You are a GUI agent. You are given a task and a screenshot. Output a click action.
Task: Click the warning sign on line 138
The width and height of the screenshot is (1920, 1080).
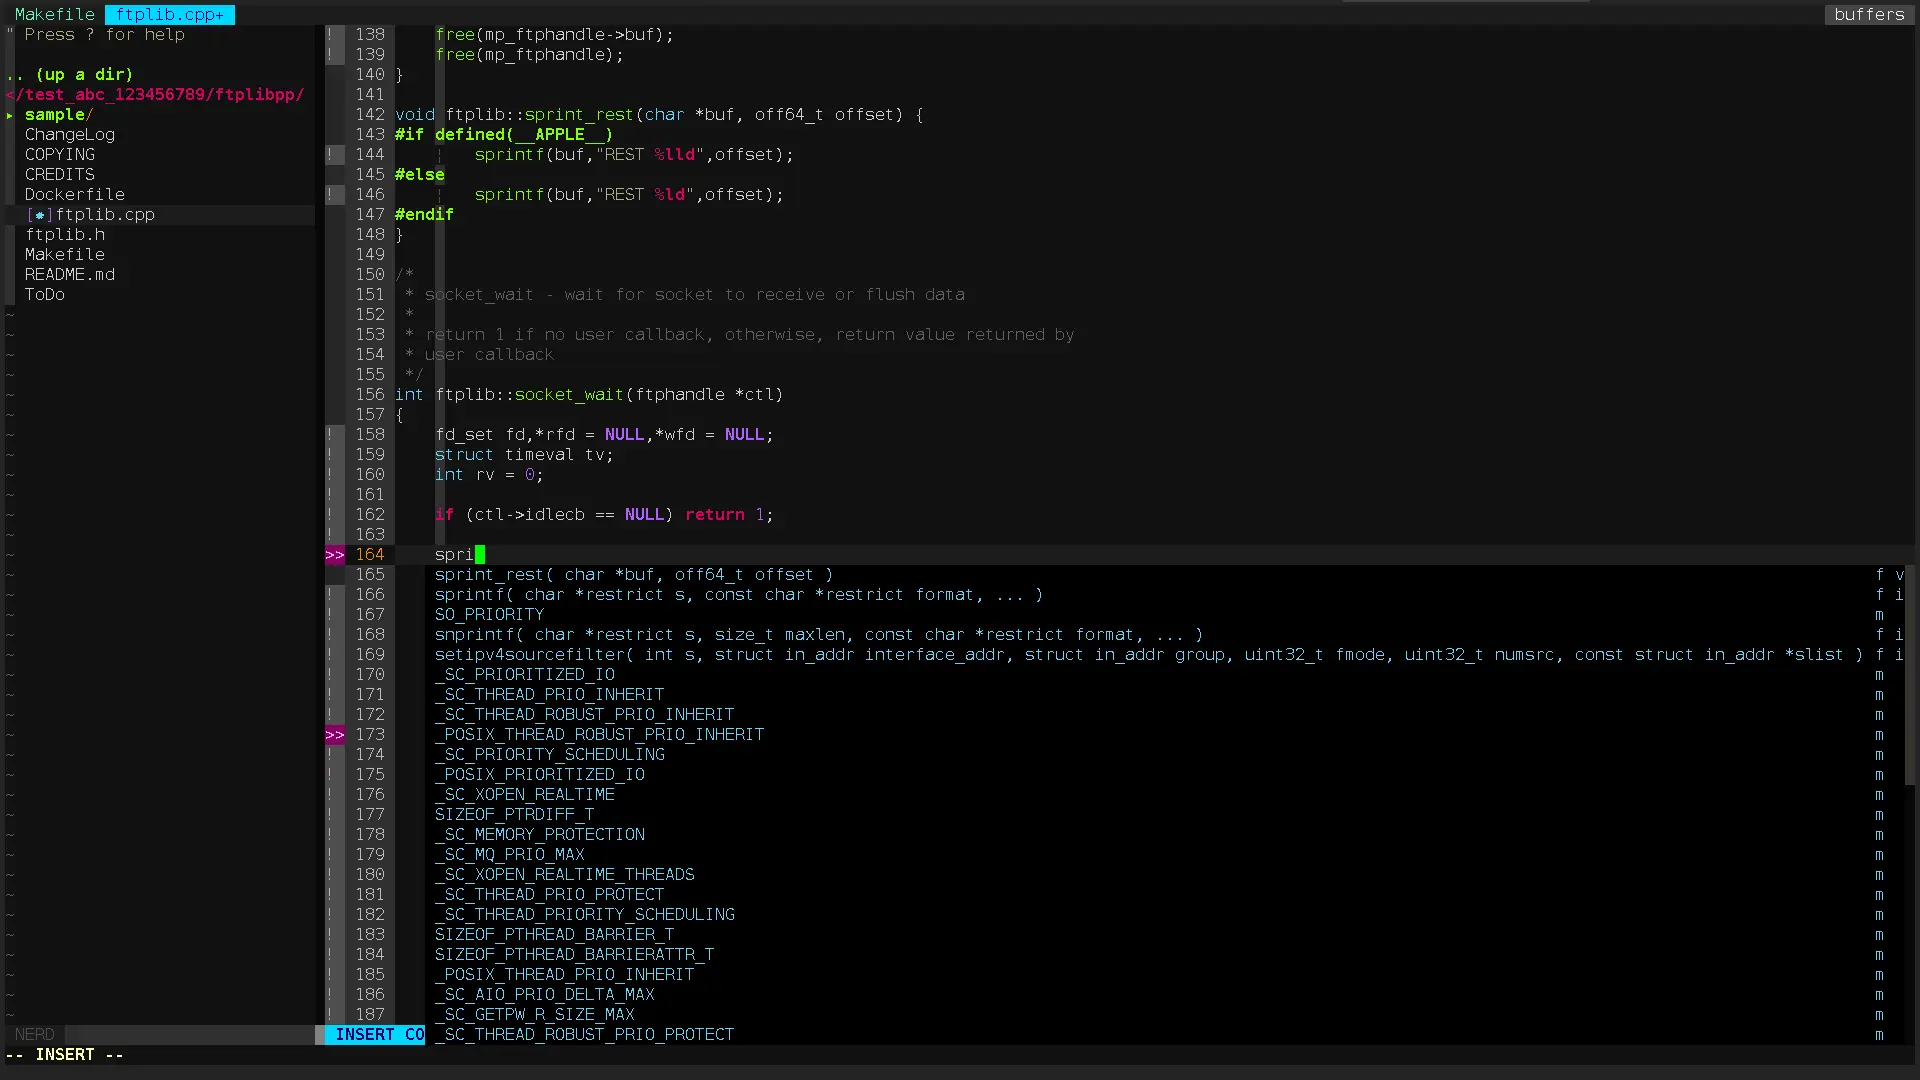[x=330, y=35]
